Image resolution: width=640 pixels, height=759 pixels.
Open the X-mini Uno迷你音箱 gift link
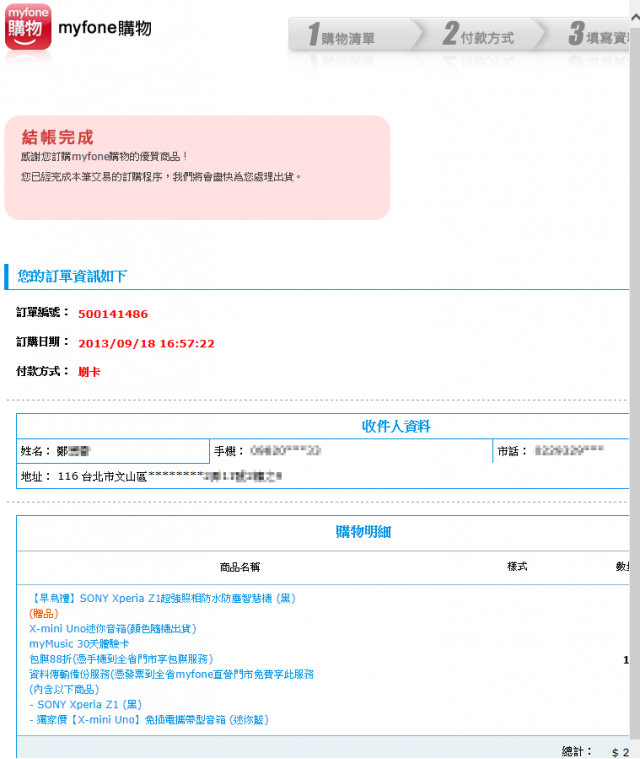(113, 629)
